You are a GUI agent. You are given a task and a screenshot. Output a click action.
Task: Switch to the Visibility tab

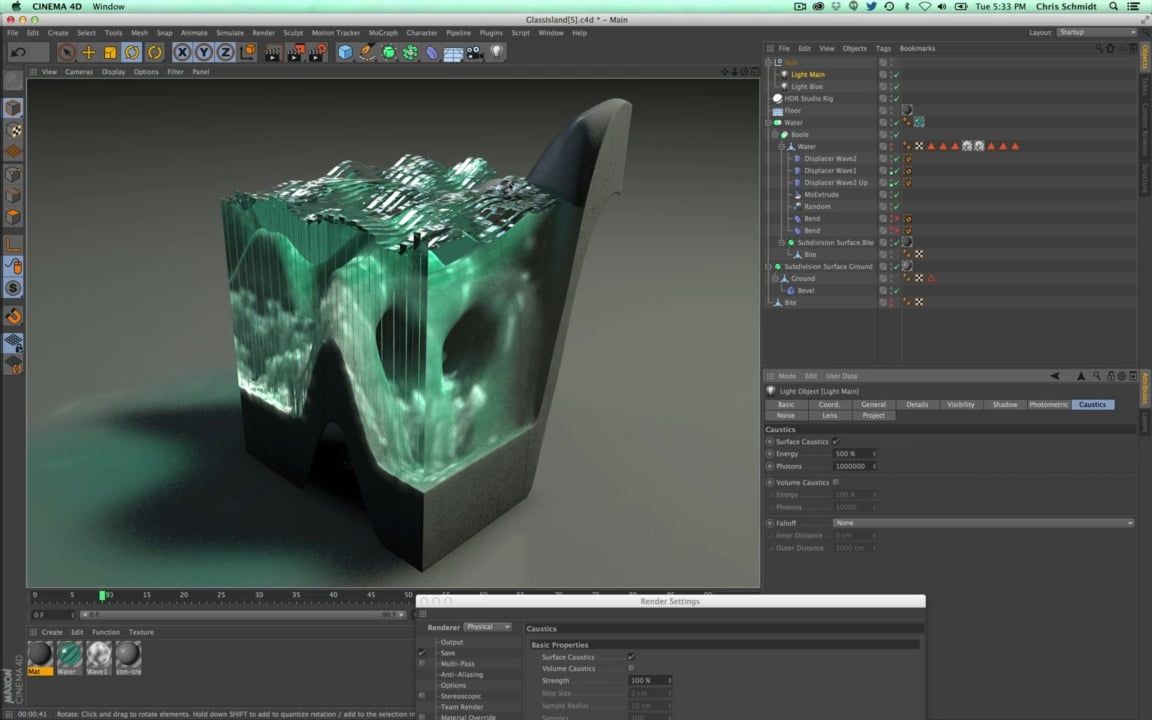pos(960,405)
